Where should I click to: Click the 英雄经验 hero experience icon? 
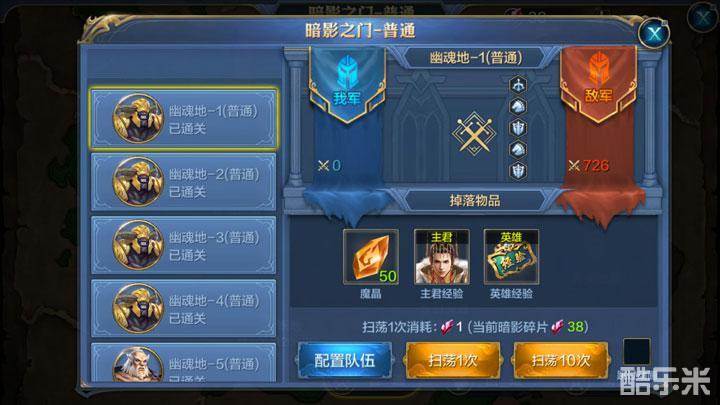pos(511,257)
